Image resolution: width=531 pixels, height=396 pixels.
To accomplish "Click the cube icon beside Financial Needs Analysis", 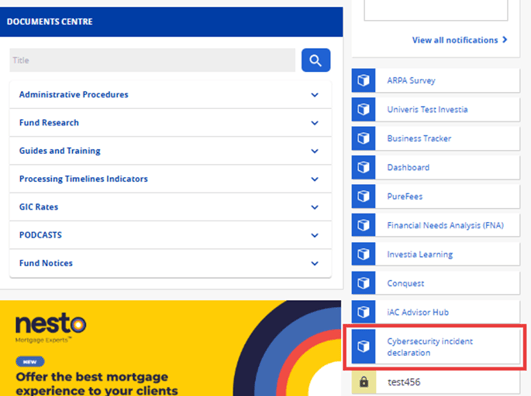I will pos(363,225).
